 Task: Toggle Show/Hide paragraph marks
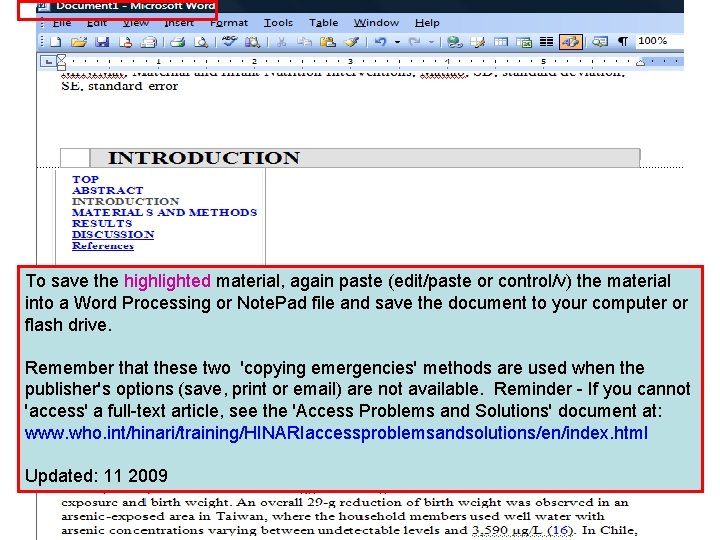[623, 42]
